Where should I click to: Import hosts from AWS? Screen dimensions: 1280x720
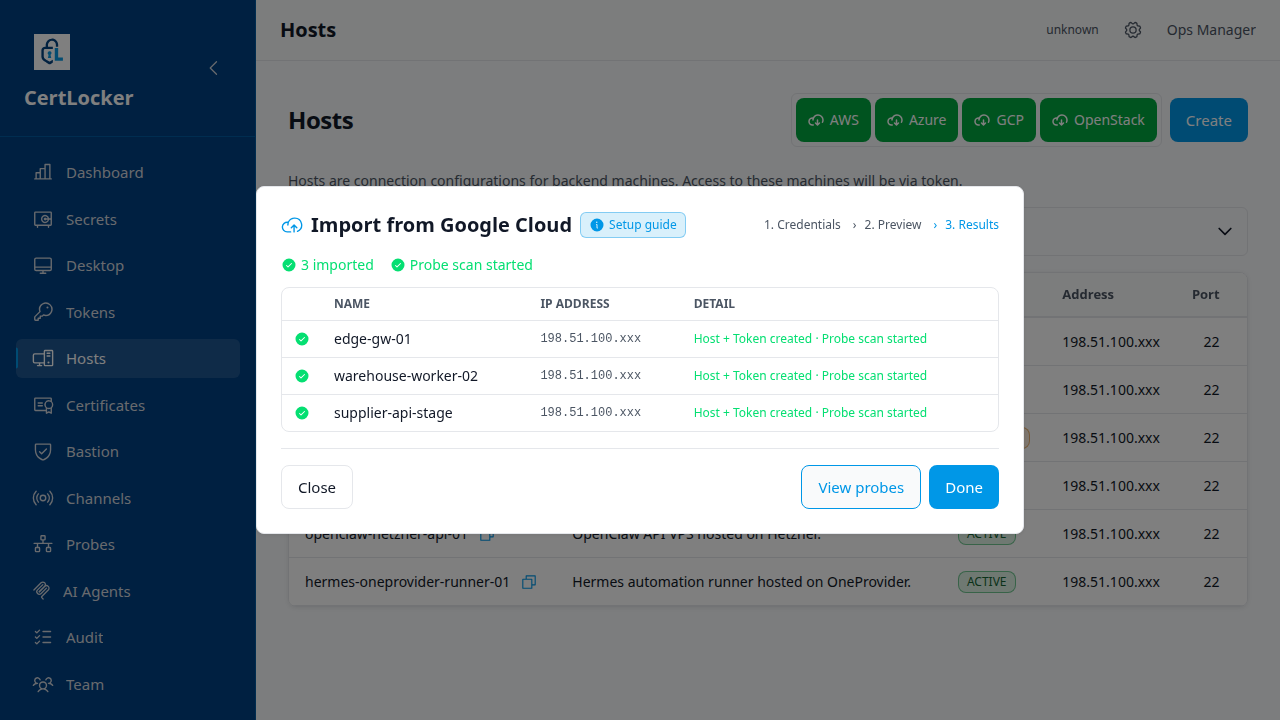(x=834, y=120)
